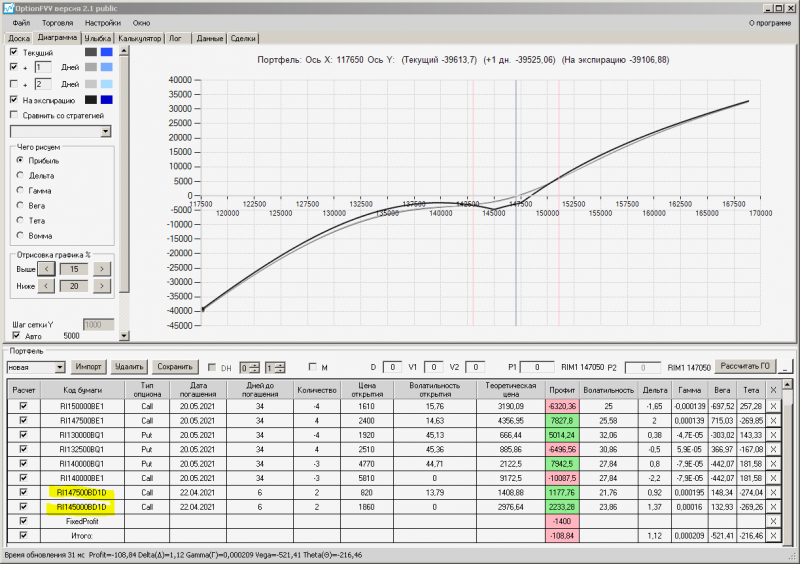Select the Прибыль radio button
Screen dimensions: 800x564
click(x=20, y=160)
